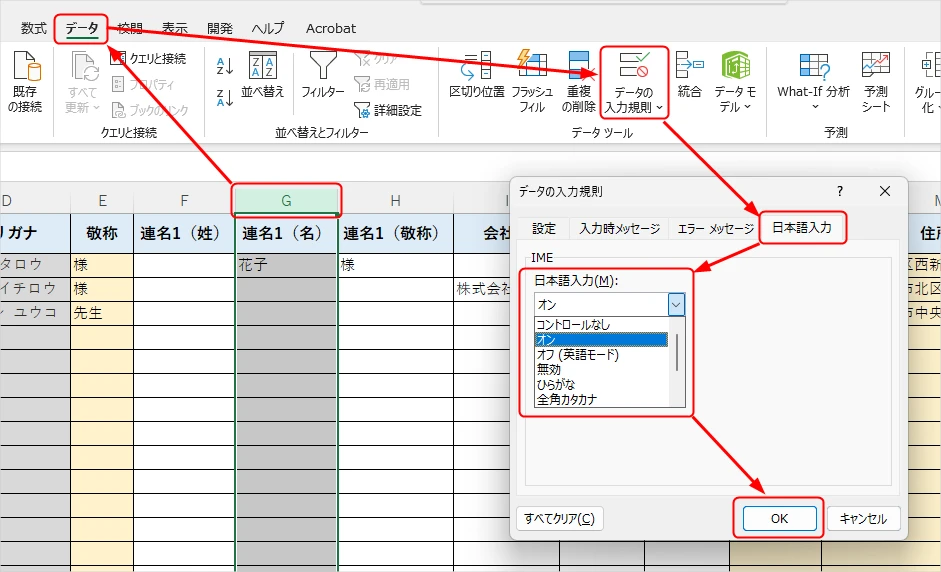Click the OK button
The height and width of the screenshot is (572, 941).
click(x=780, y=519)
